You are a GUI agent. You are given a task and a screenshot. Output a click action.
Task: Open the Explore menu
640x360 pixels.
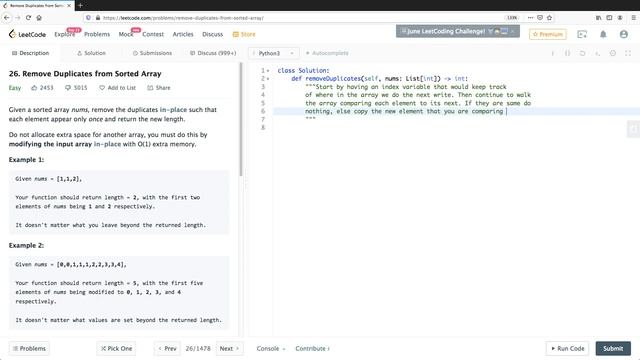(x=64, y=34)
